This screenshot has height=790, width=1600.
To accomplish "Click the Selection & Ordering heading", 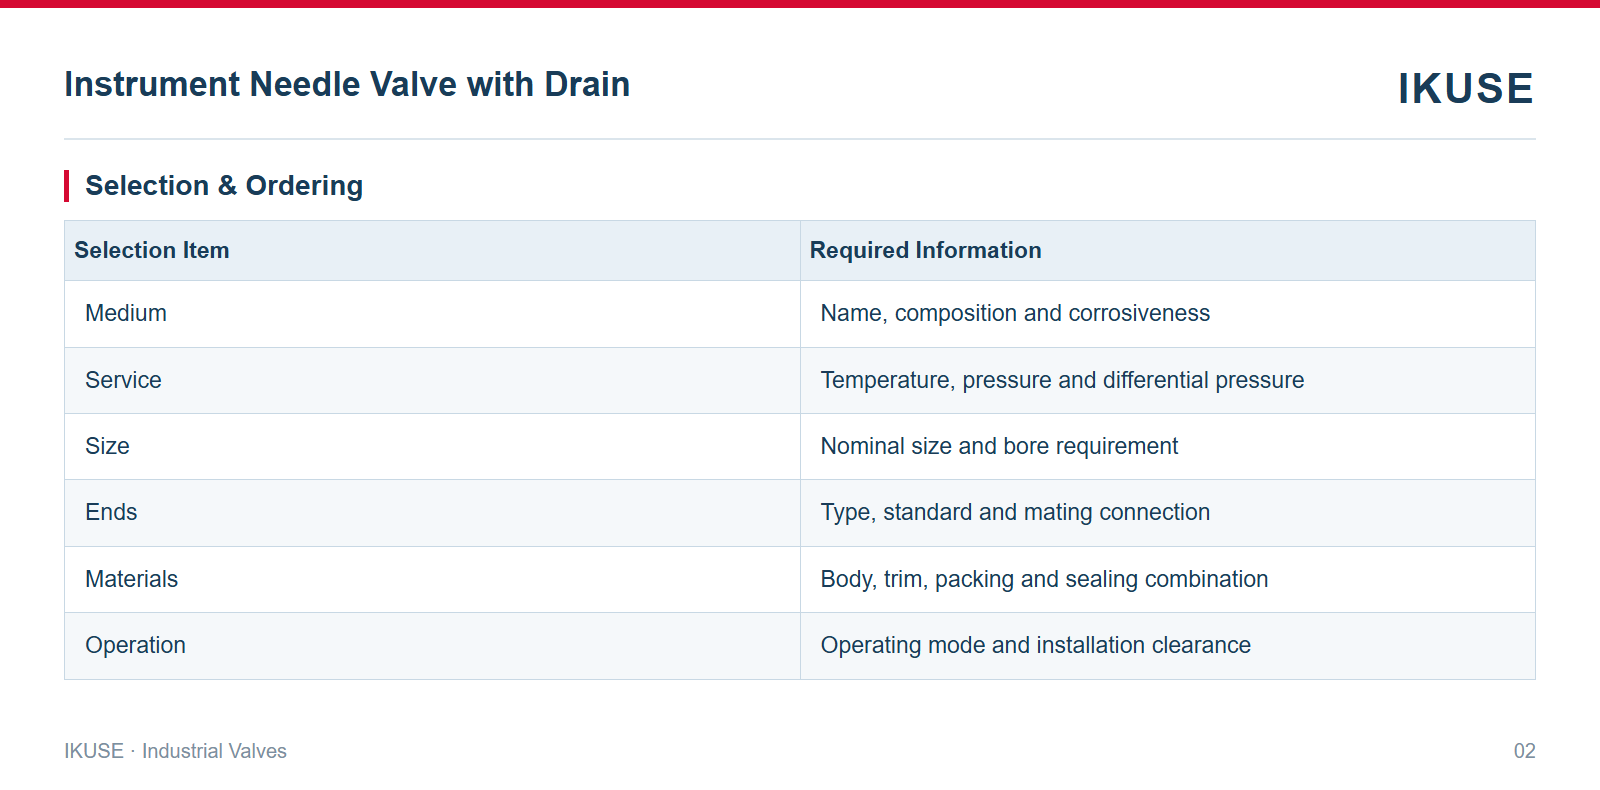I will pos(224,186).
